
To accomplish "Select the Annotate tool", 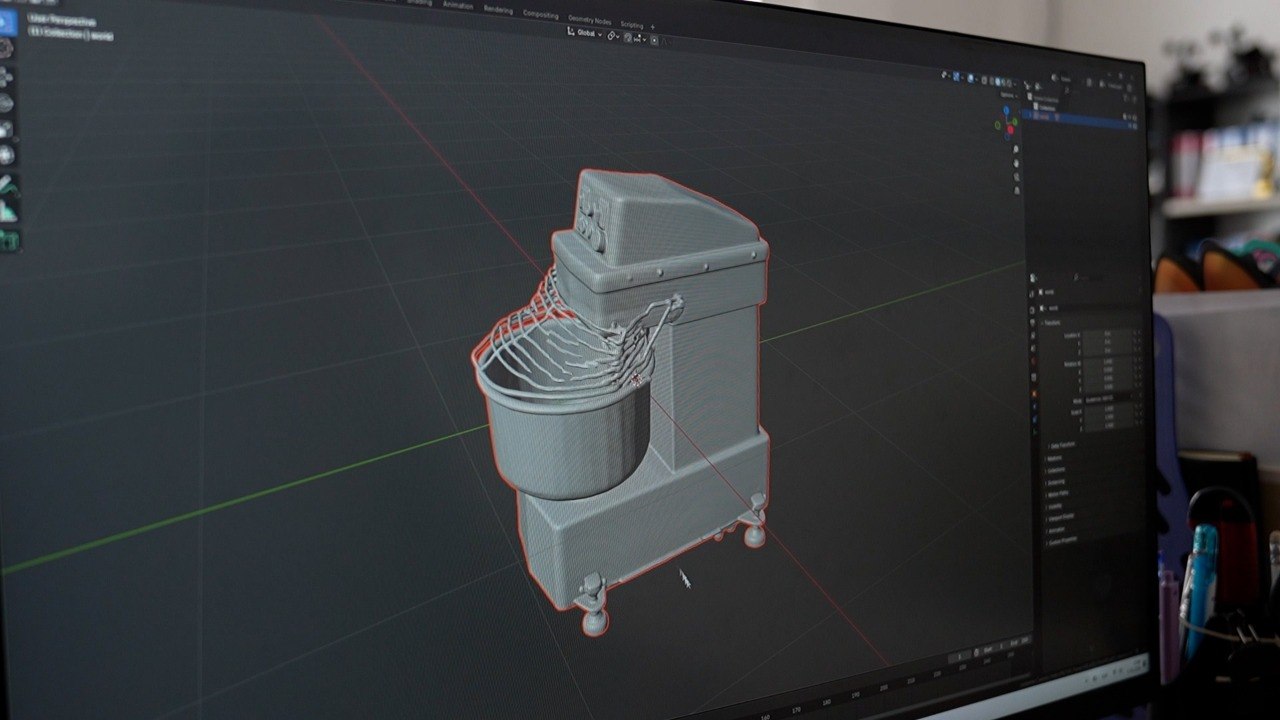I will pyautogui.click(x=7, y=185).
